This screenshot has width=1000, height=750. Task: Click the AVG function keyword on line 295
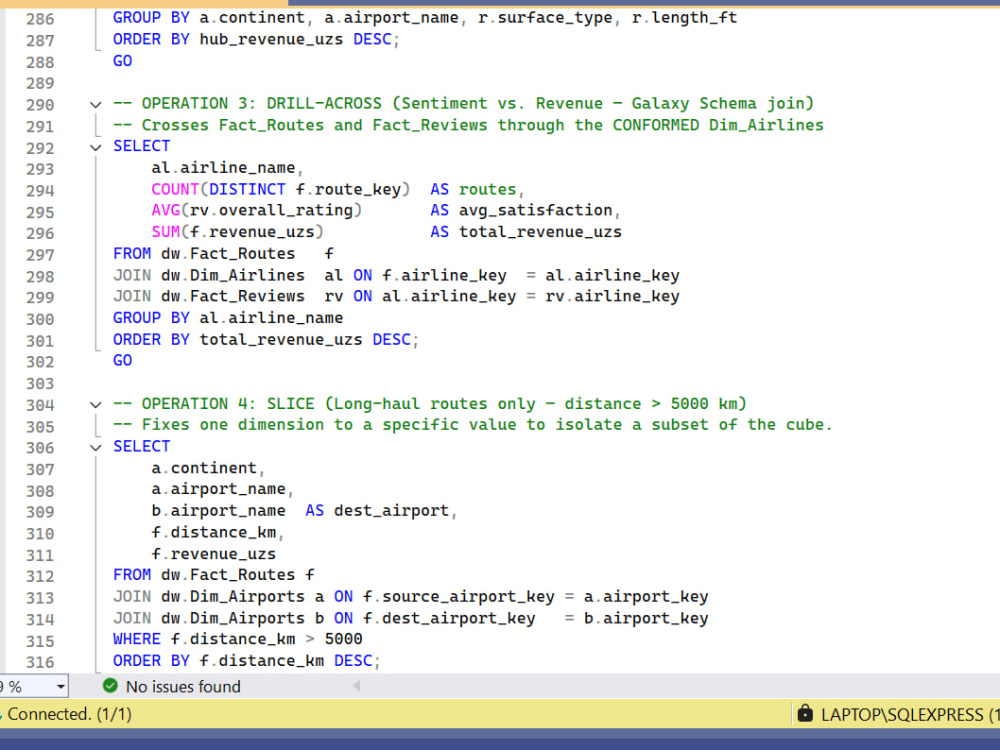(165, 210)
